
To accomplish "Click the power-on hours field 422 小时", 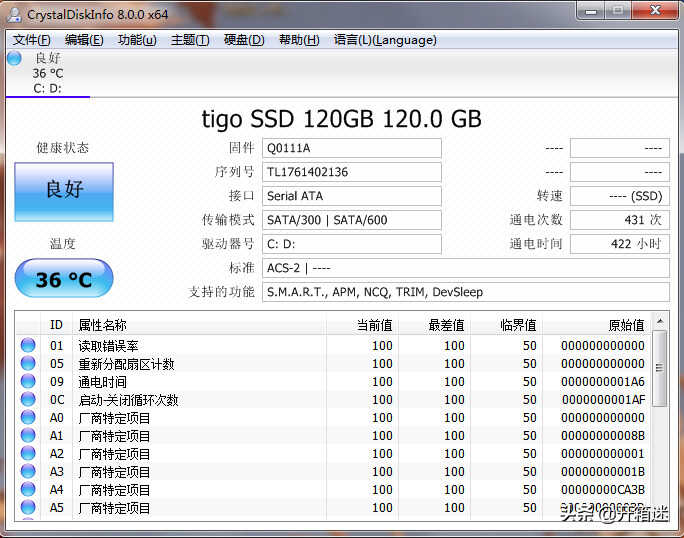I will 619,244.
